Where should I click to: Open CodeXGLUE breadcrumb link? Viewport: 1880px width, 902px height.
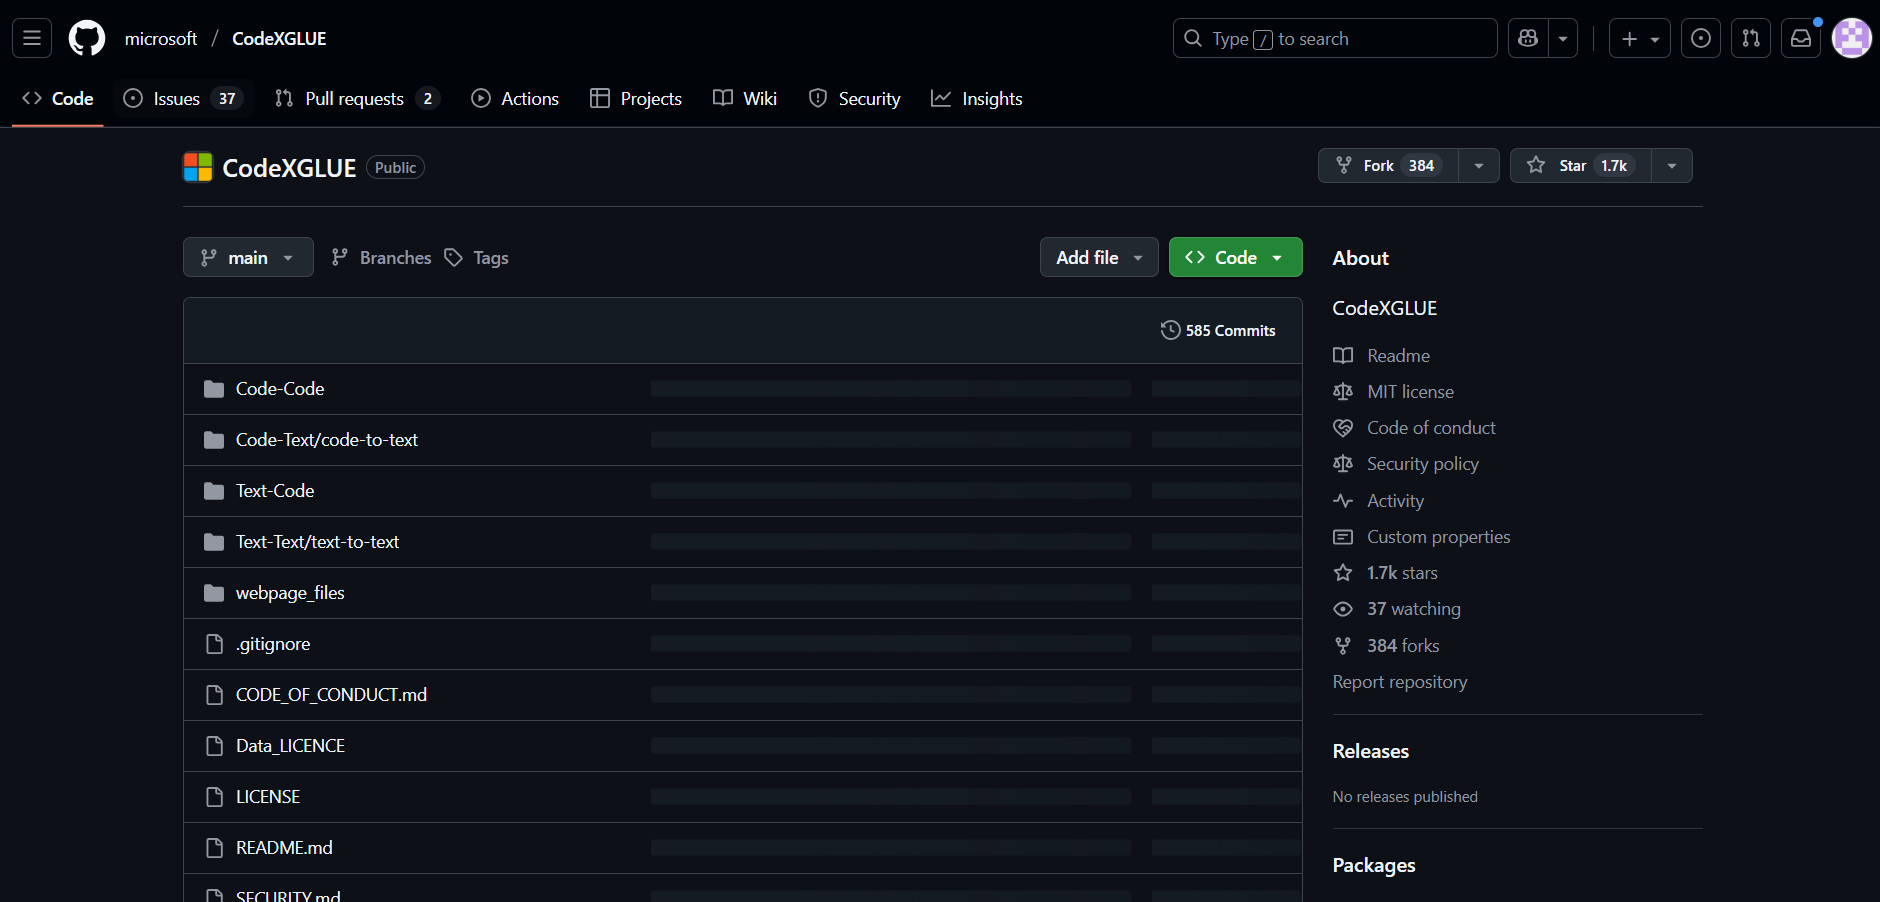tap(279, 39)
